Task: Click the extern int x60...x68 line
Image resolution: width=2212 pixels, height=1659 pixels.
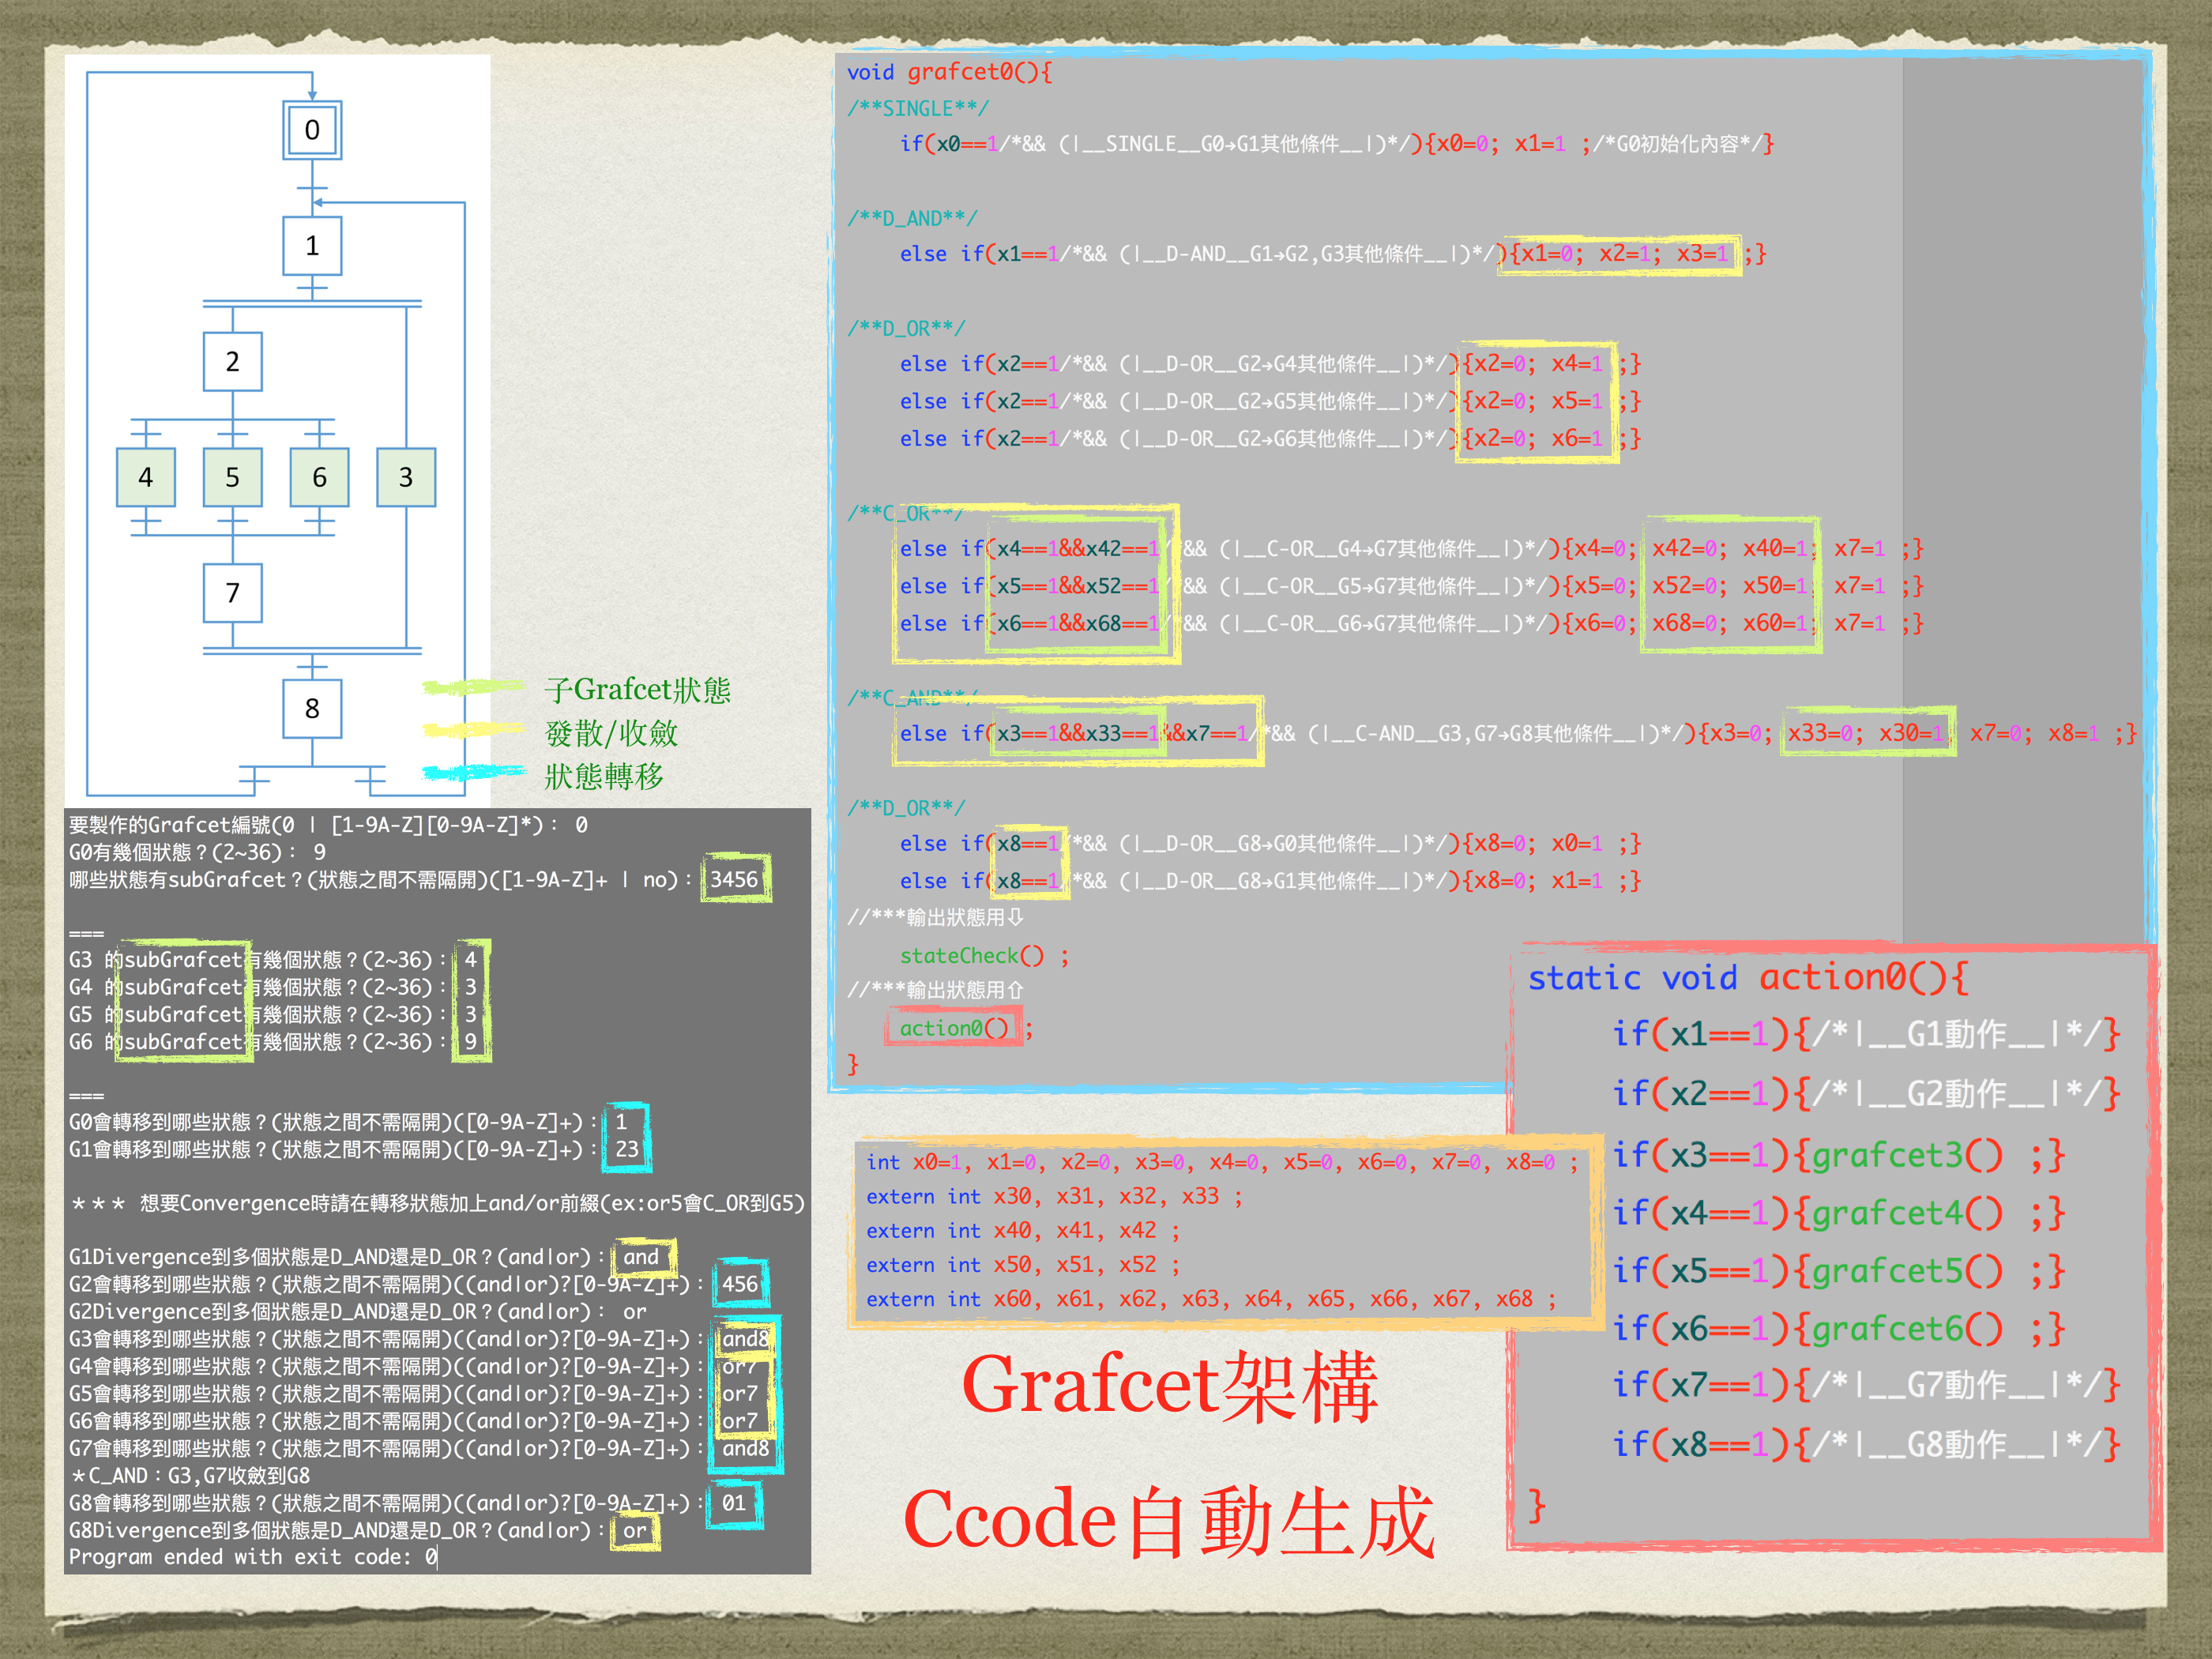Action: tap(1212, 1299)
